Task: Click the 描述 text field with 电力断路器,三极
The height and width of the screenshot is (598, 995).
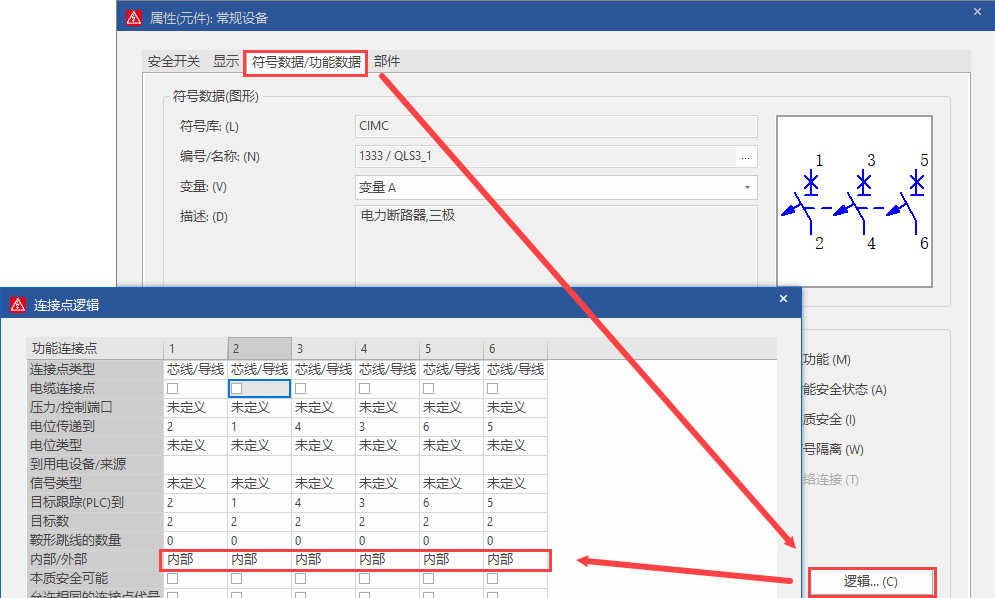Action: [x=556, y=245]
